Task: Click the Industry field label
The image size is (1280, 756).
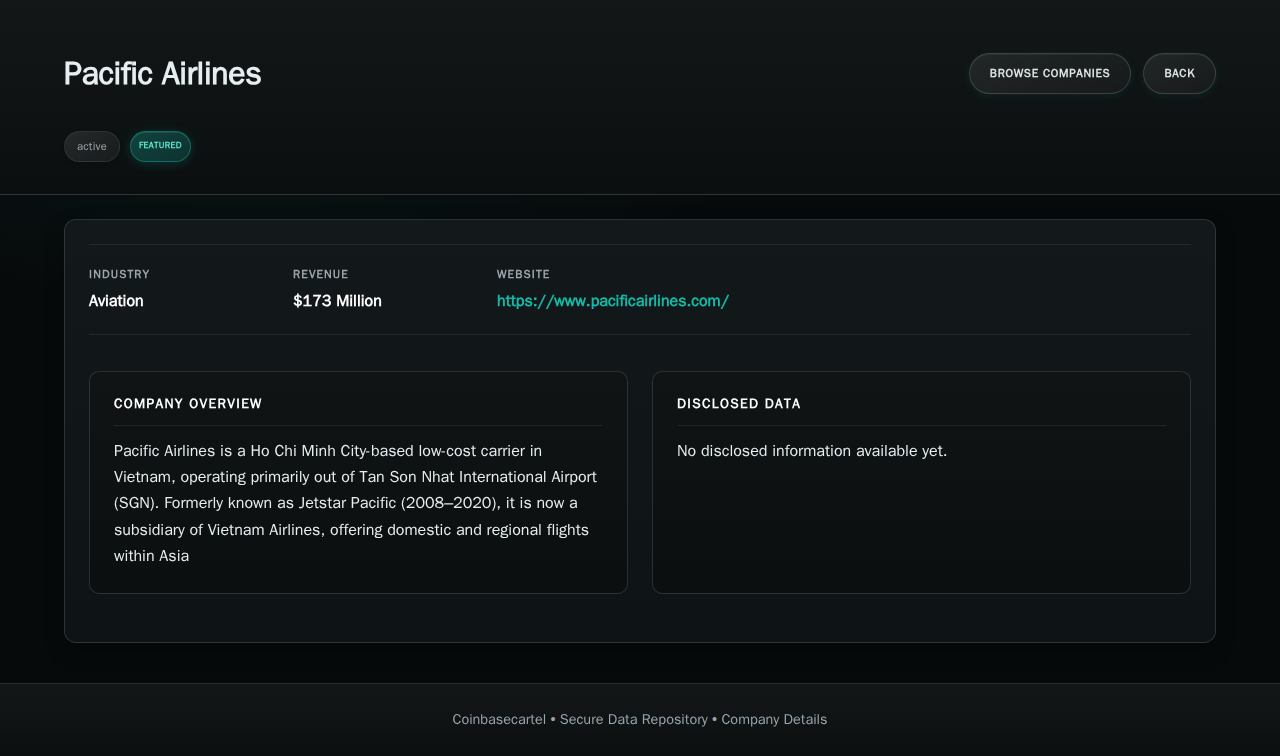Action: point(119,274)
